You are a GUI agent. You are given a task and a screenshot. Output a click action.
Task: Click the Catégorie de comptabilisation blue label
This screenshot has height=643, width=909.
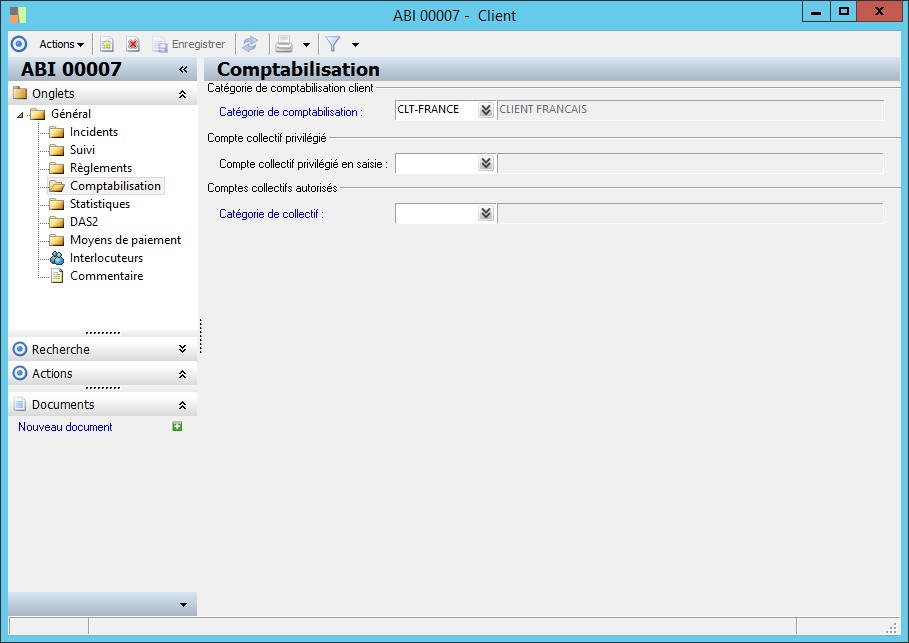pyautogui.click(x=290, y=112)
